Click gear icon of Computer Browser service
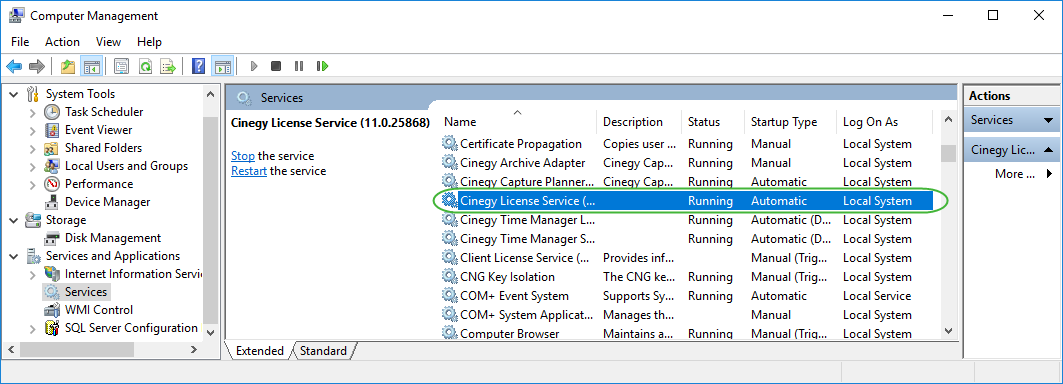This screenshot has width=1063, height=384. coord(449,333)
